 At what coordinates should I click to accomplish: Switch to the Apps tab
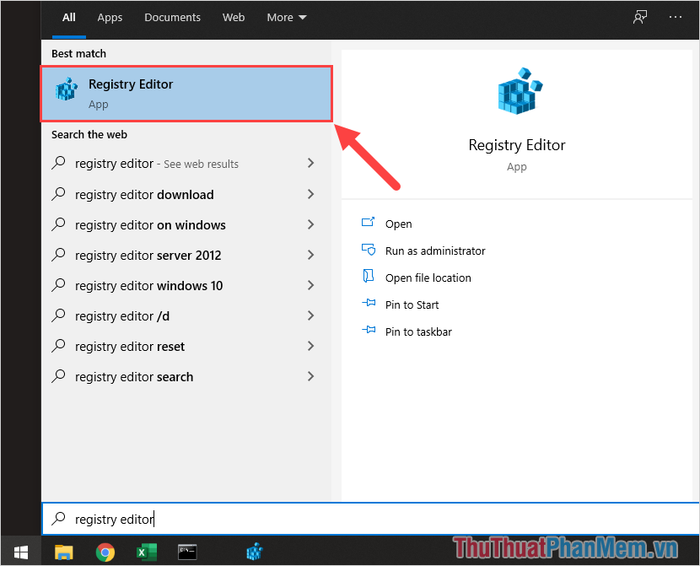110,17
